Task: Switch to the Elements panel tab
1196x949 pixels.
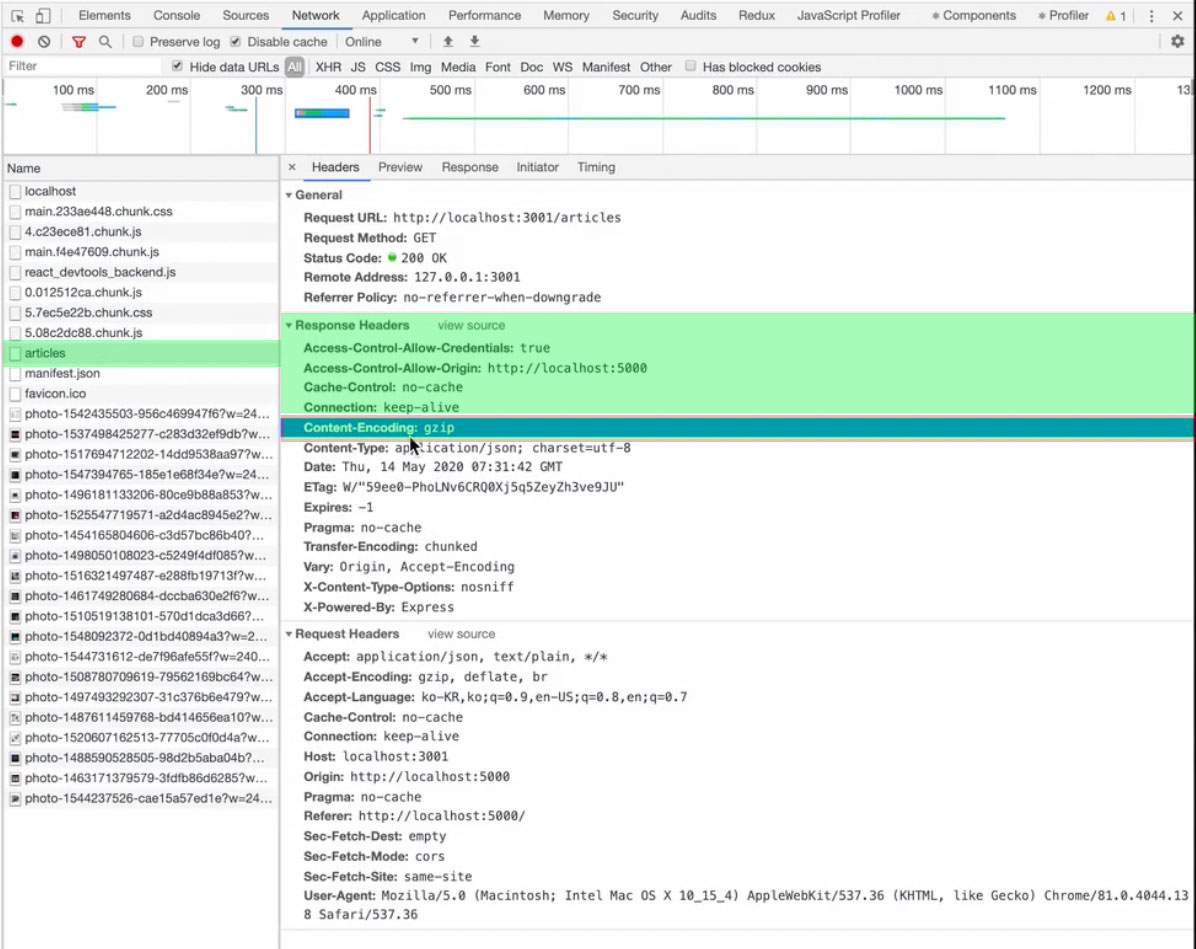Action: (104, 15)
